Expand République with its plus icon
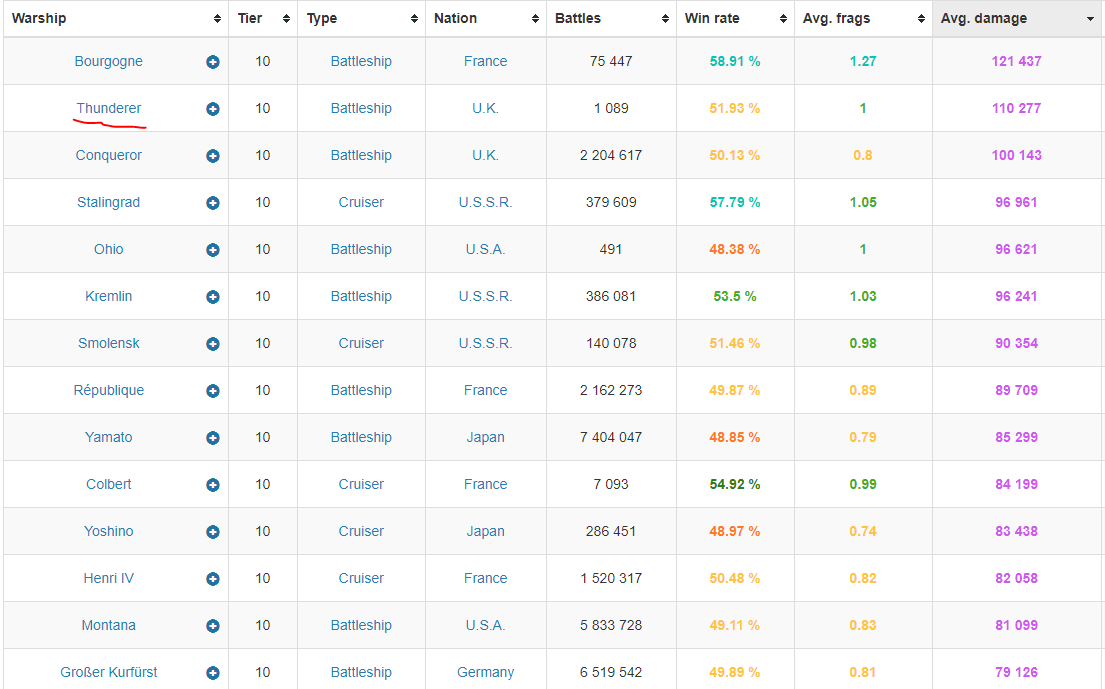The height and width of the screenshot is (689, 1105). click(x=212, y=391)
